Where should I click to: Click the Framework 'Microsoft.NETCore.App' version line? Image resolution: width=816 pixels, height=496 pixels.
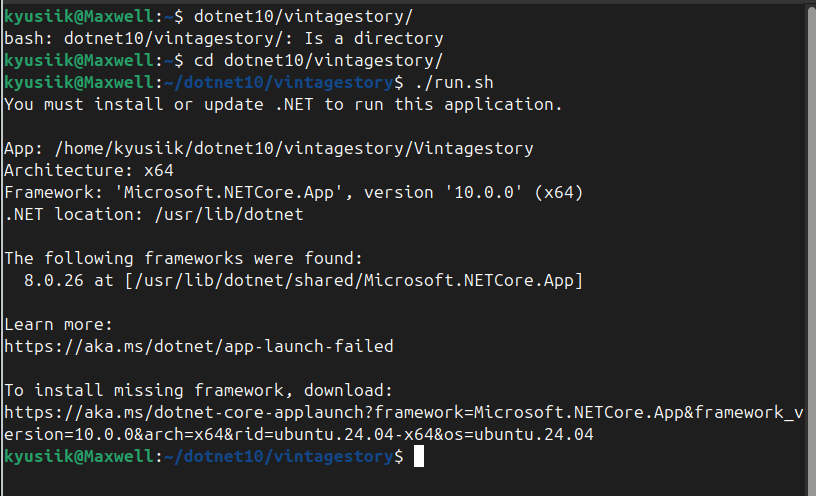[294, 193]
